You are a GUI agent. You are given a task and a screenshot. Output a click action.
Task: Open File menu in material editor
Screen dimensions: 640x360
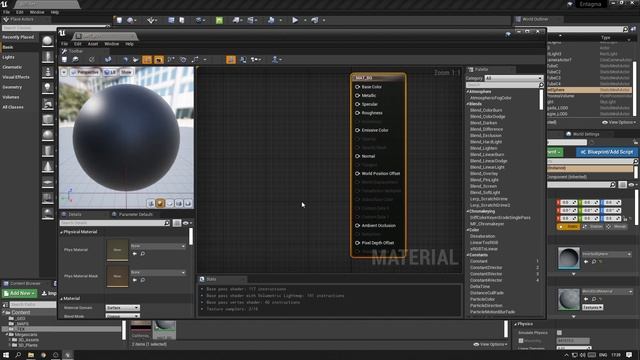coord(64,44)
